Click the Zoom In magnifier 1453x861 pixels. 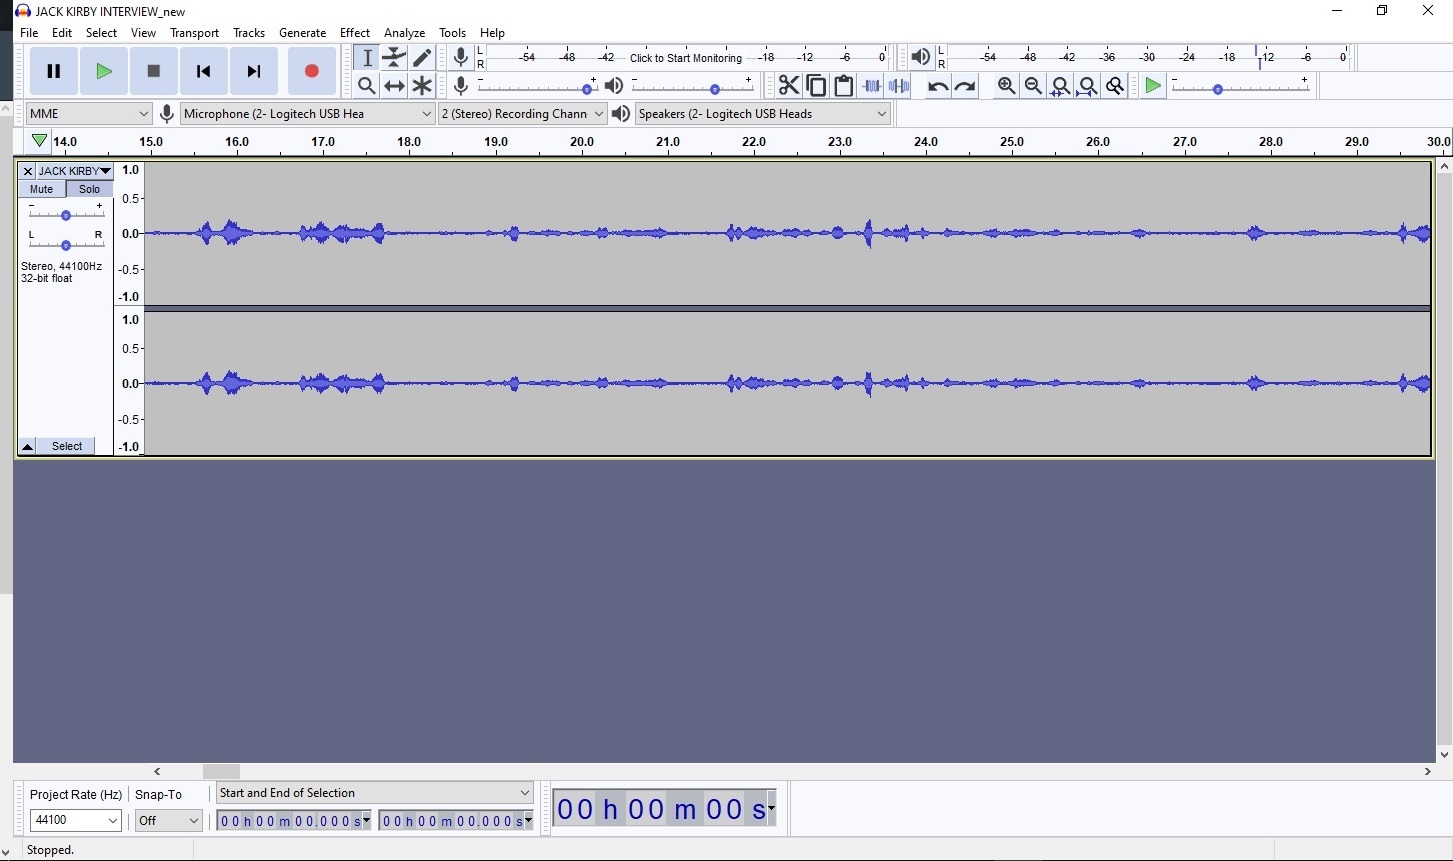1006,86
